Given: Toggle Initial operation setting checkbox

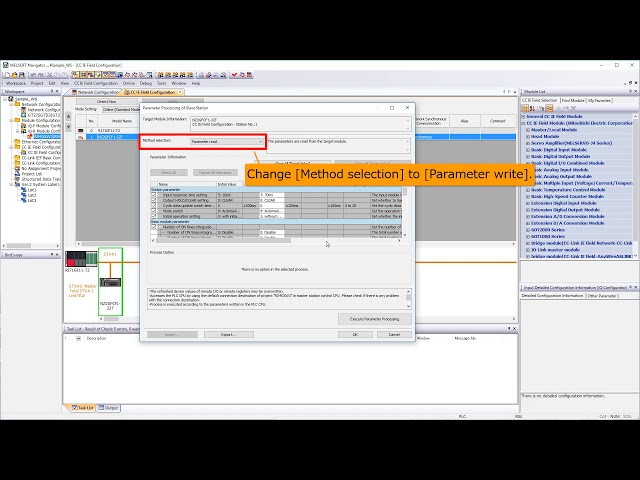Looking at the screenshot, I should (x=154, y=216).
